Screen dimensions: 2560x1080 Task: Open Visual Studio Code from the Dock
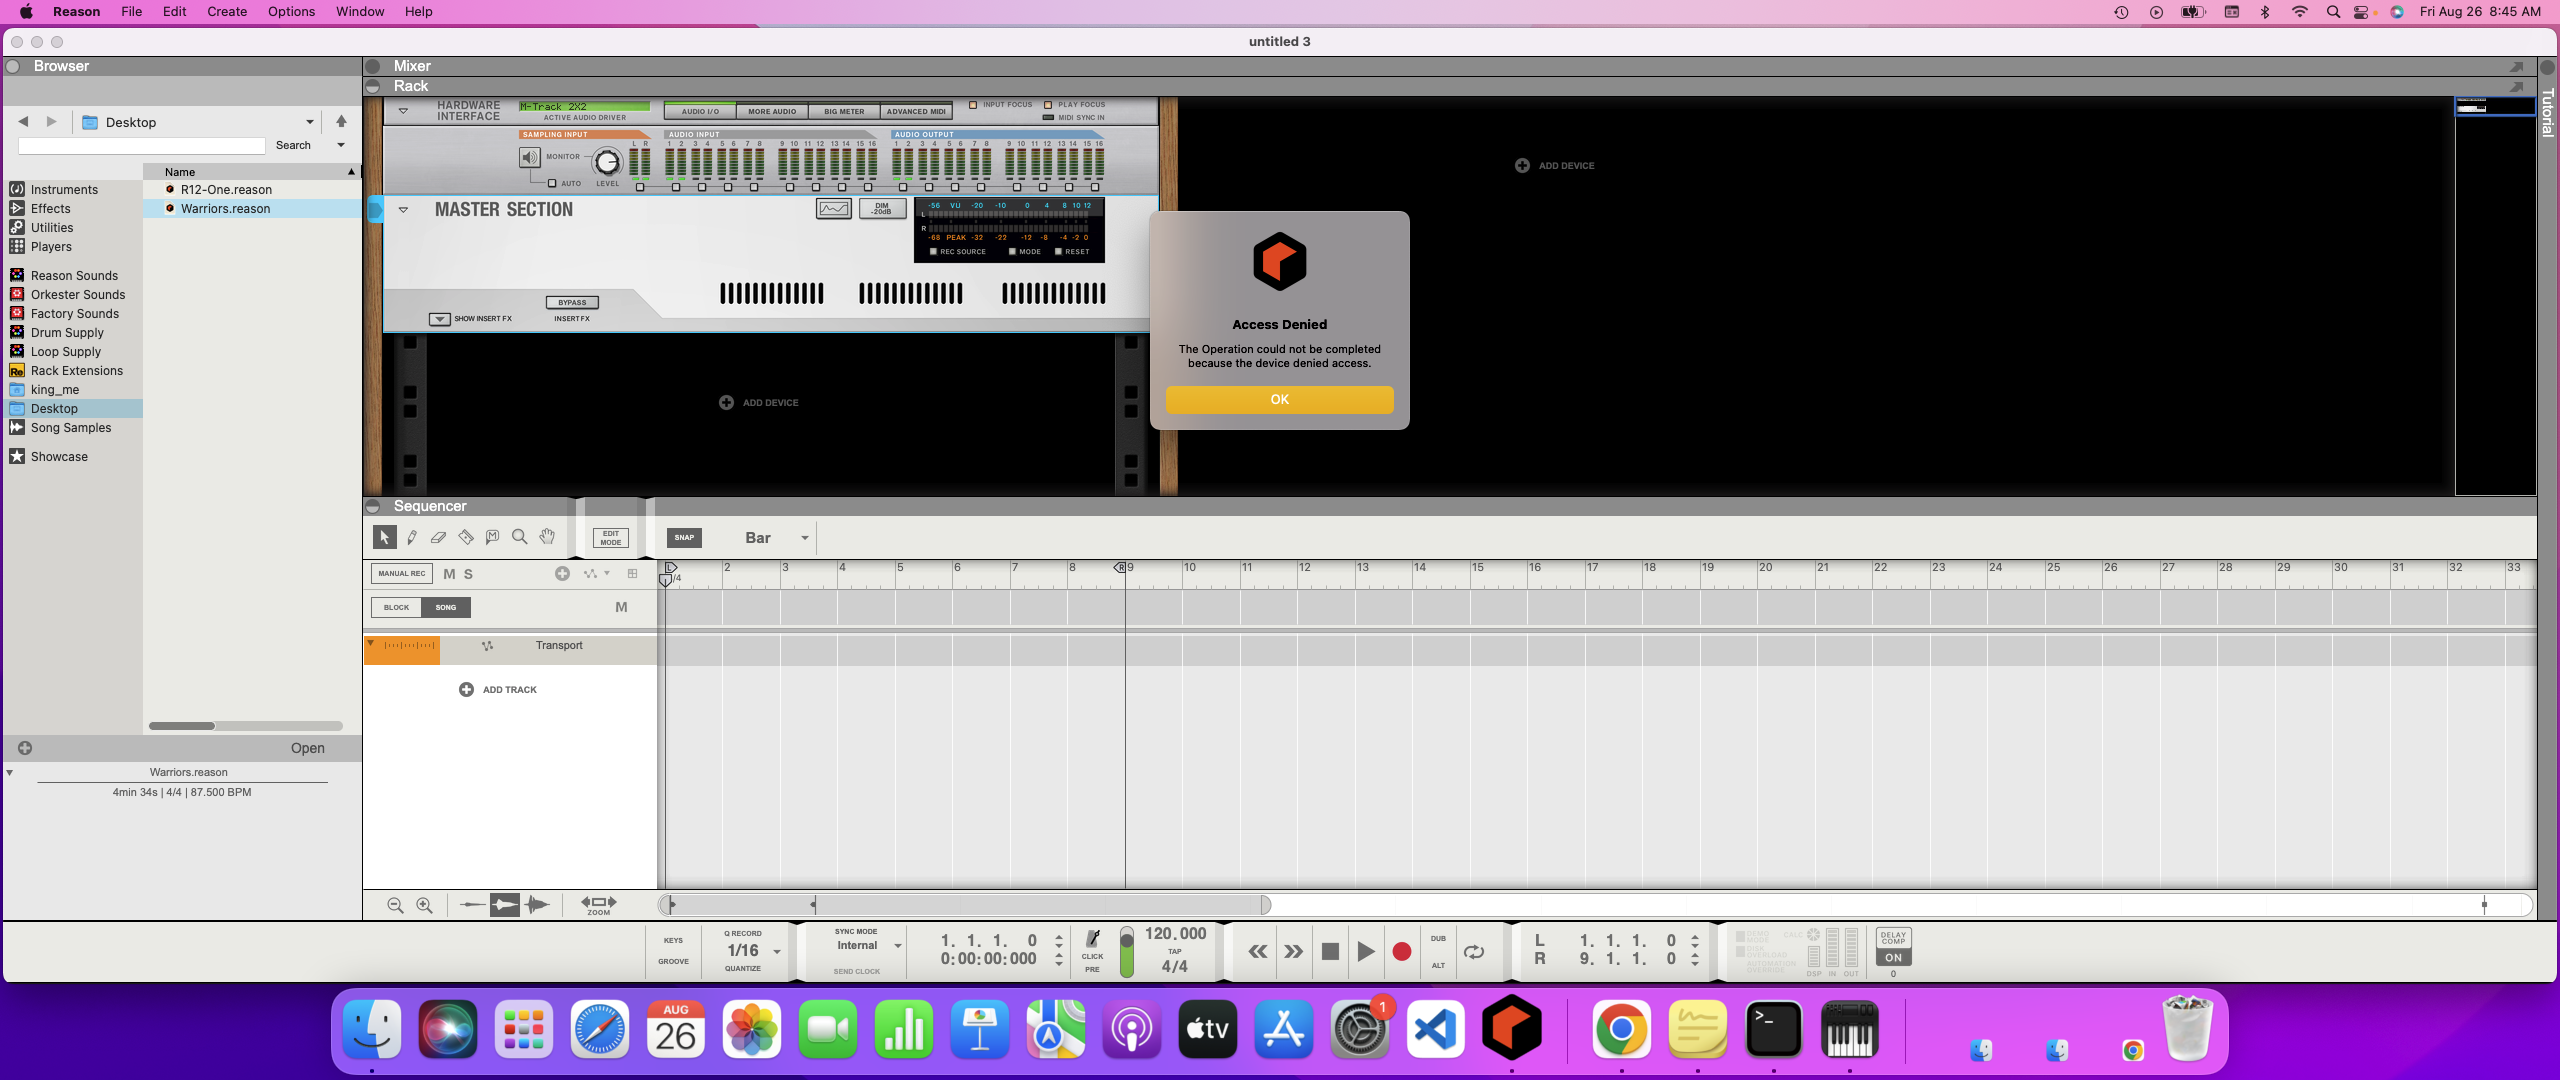tap(1435, 1029)
